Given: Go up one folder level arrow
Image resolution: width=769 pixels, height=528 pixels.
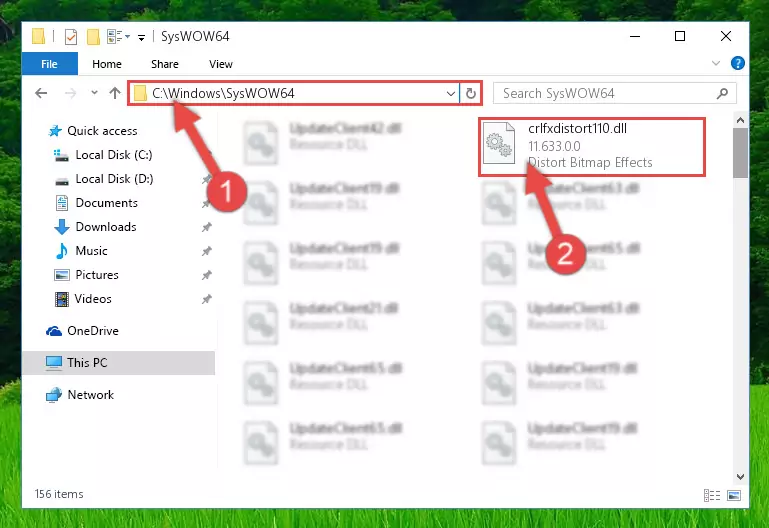Looking at the screenshot, I should tap(115, 93).
